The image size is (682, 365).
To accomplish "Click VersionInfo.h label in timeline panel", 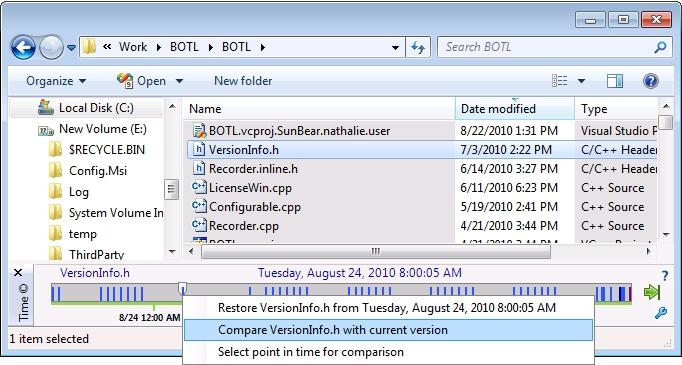I will [94, 273].
